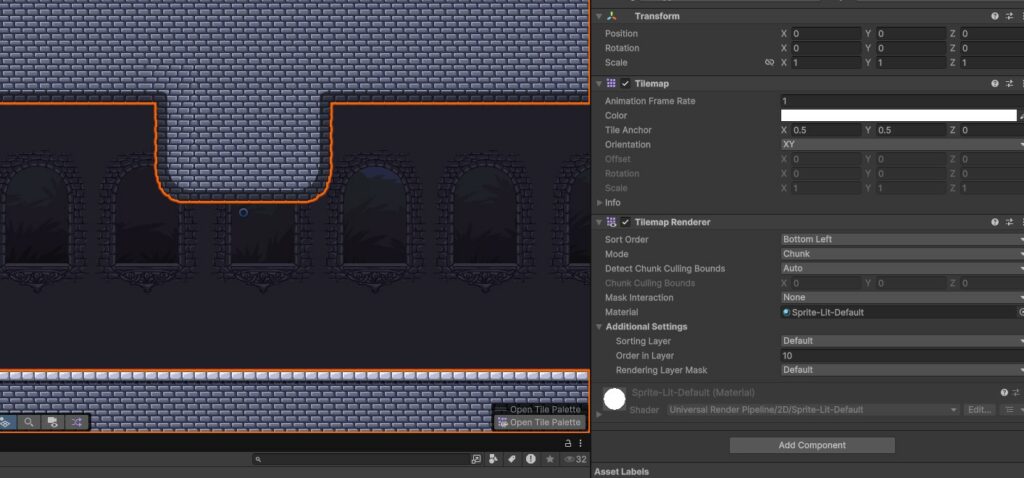This screenshot has width=1024, height=478.
Task: Click the Transform component axes icon
Action: (611, 16)
